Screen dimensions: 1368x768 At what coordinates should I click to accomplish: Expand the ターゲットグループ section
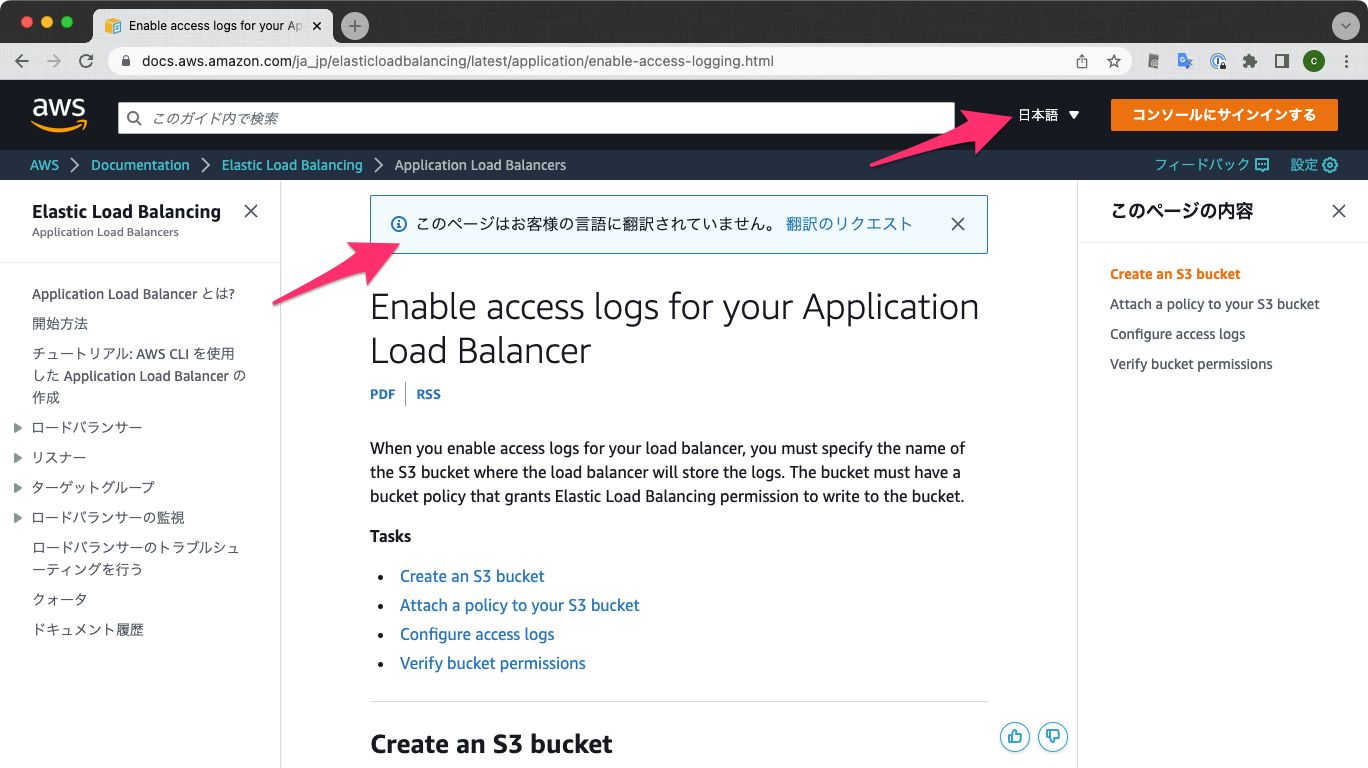click(18, 488)
